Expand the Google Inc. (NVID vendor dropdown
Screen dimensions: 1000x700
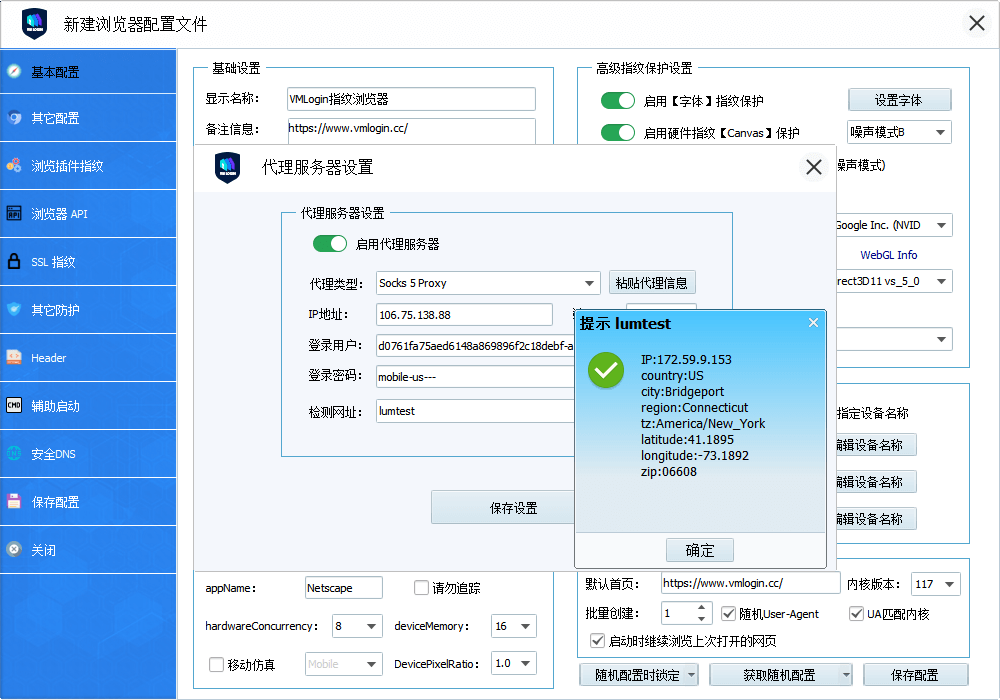click(x=894, y=225)
